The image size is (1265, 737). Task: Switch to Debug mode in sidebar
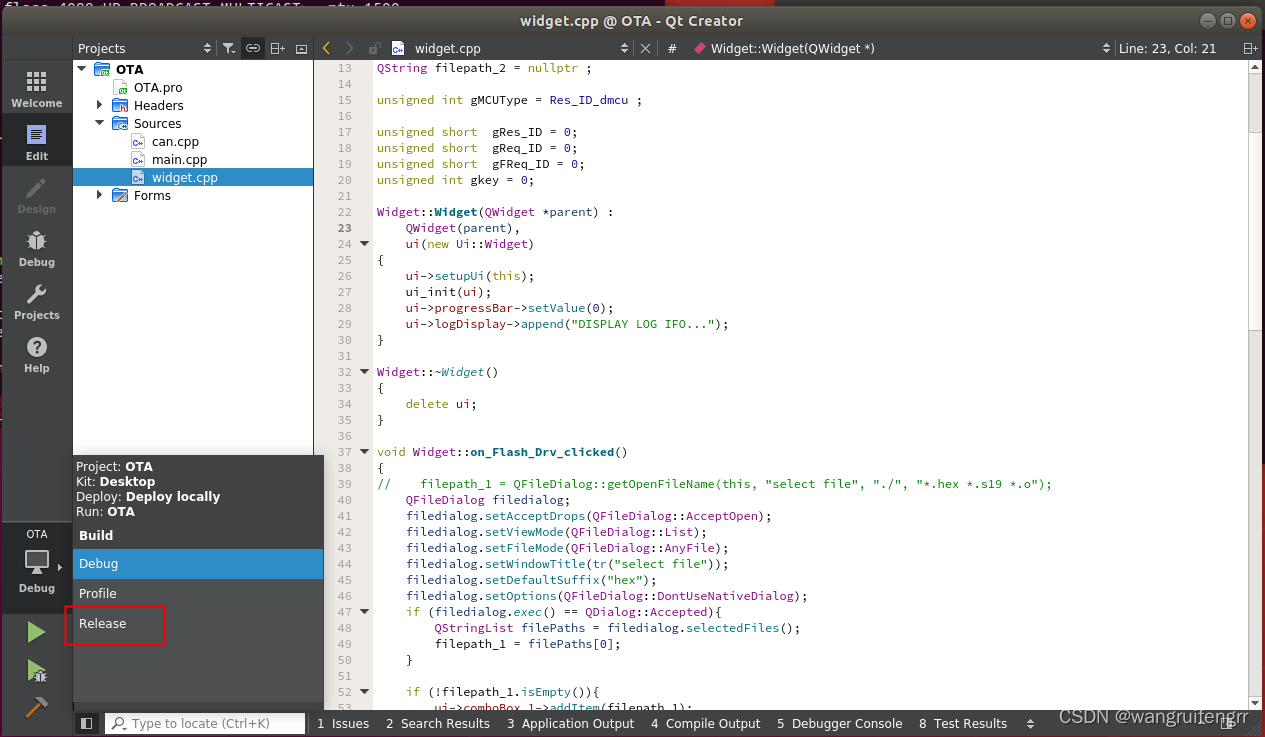coord(36,249)
